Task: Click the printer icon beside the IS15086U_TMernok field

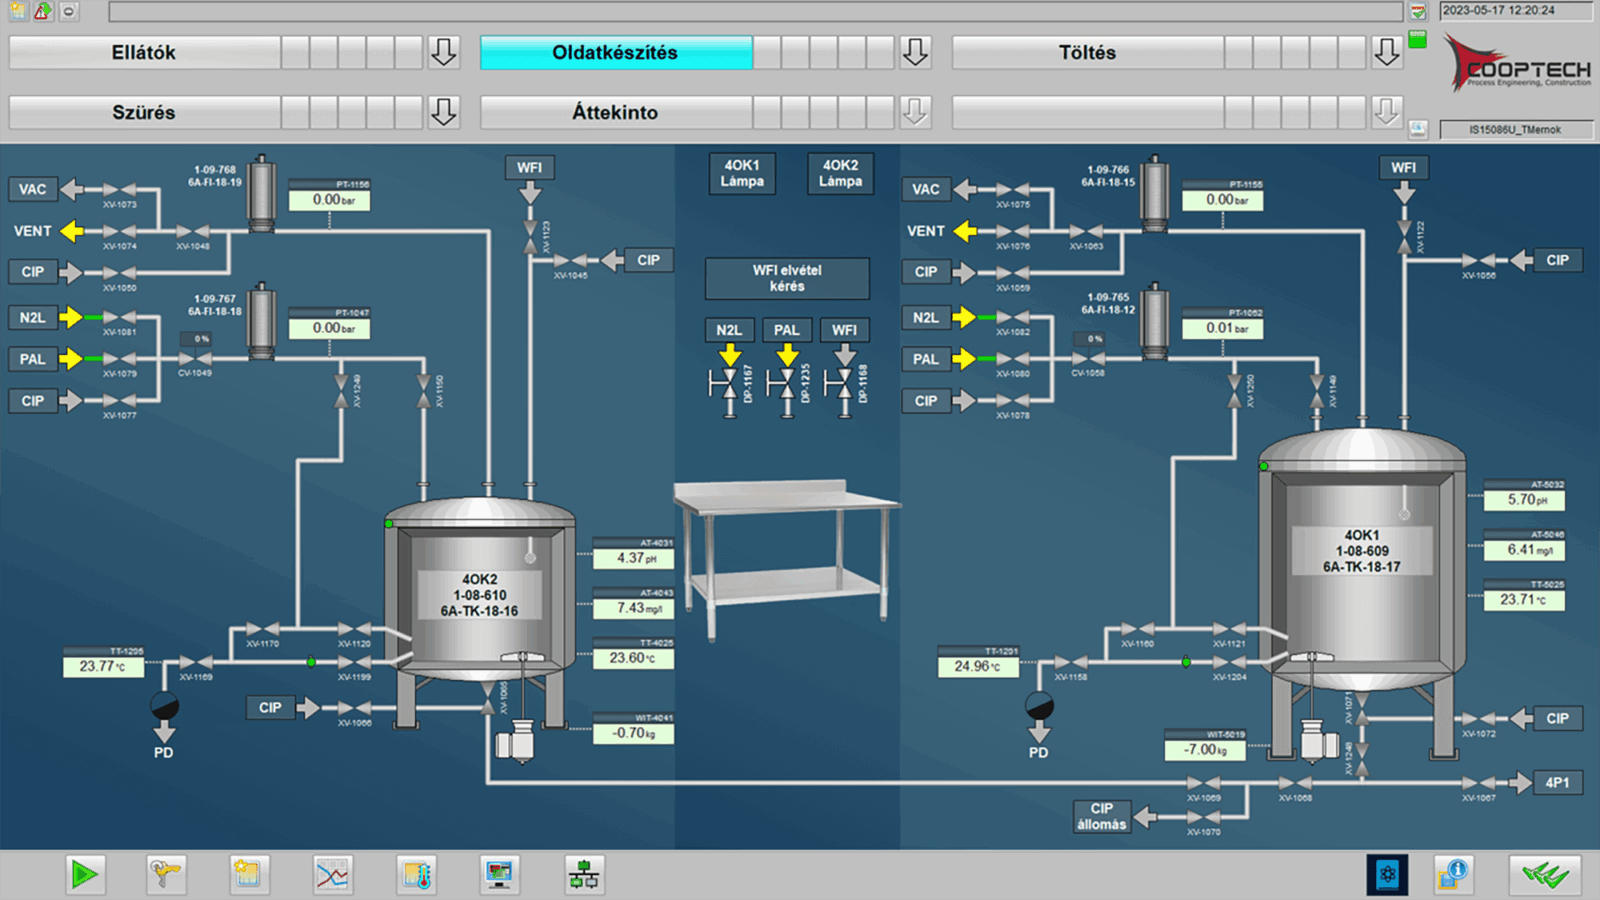Action: (x=1418, y=128)
